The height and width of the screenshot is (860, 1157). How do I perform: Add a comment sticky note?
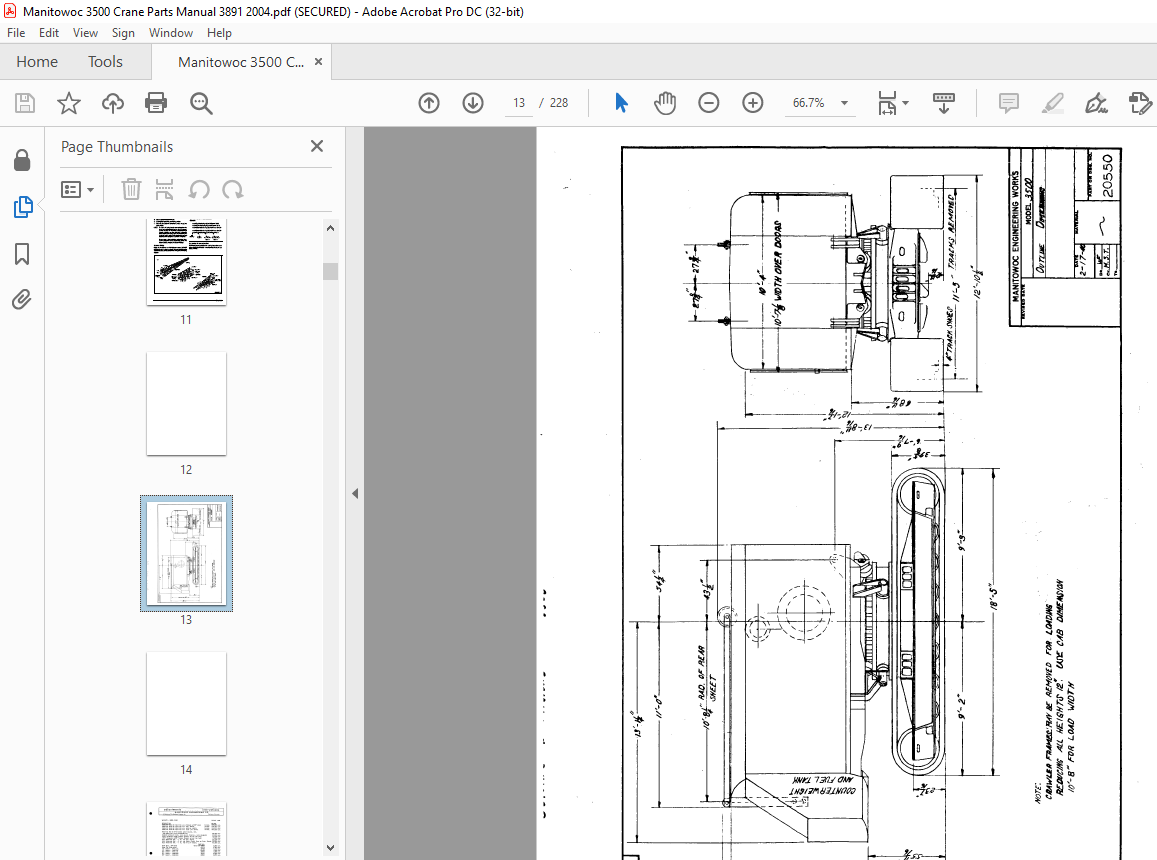[x=1009, y=103]
